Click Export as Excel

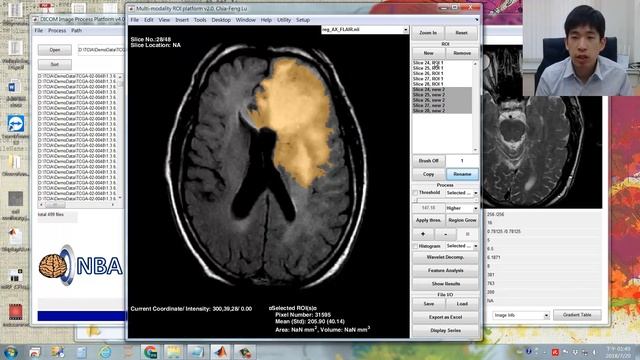tap(445, 318)
